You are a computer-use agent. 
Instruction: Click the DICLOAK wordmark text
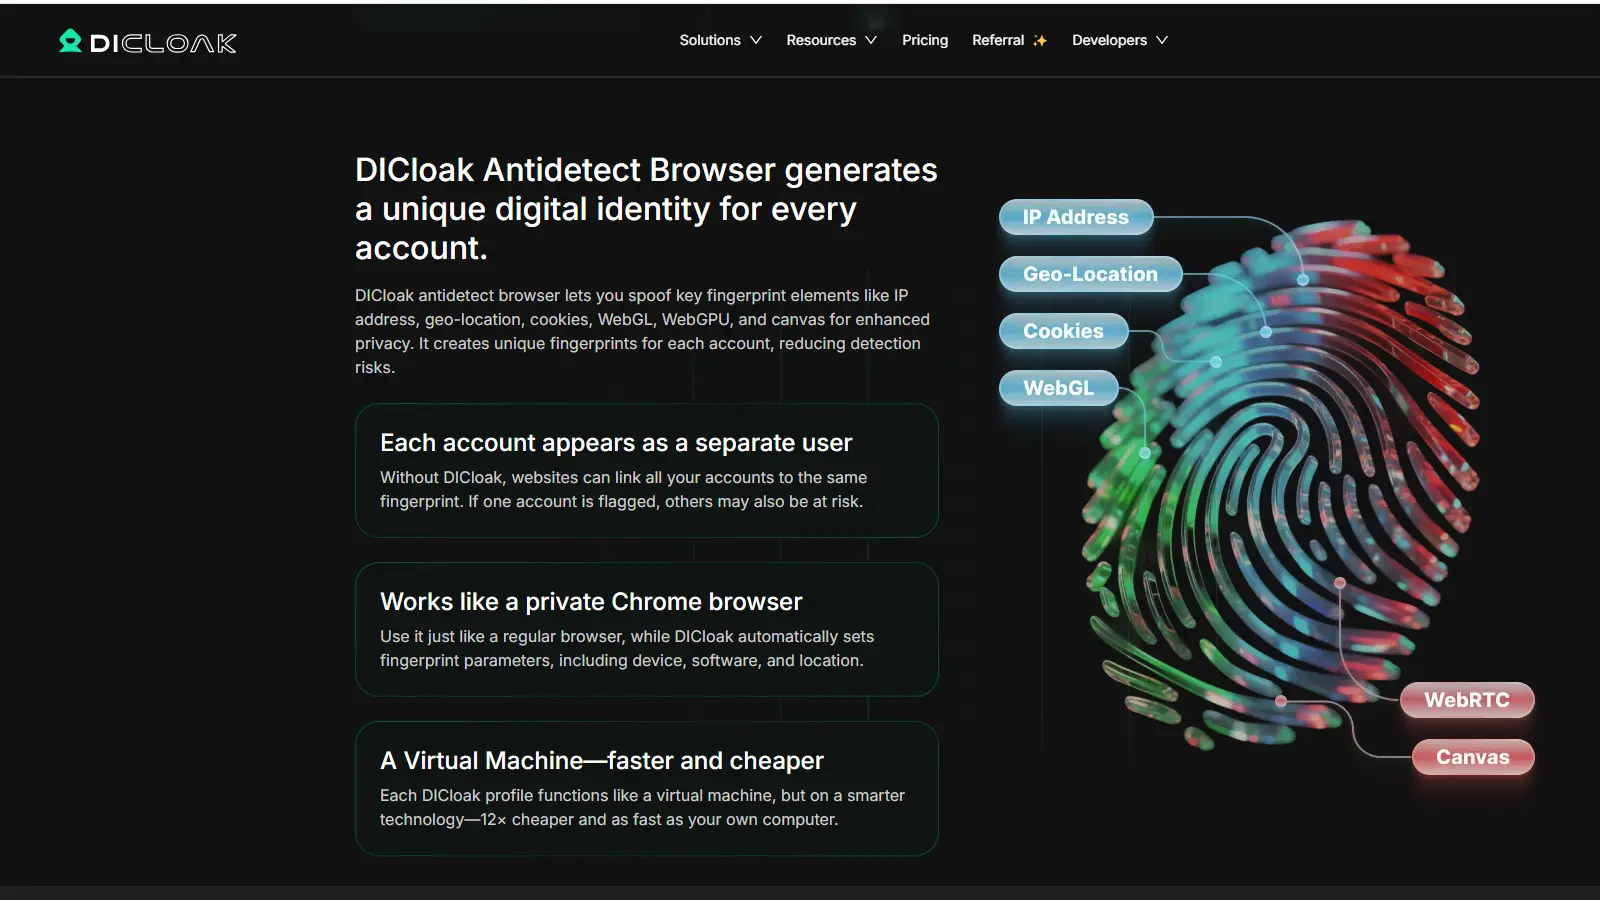tap(163, 43)
